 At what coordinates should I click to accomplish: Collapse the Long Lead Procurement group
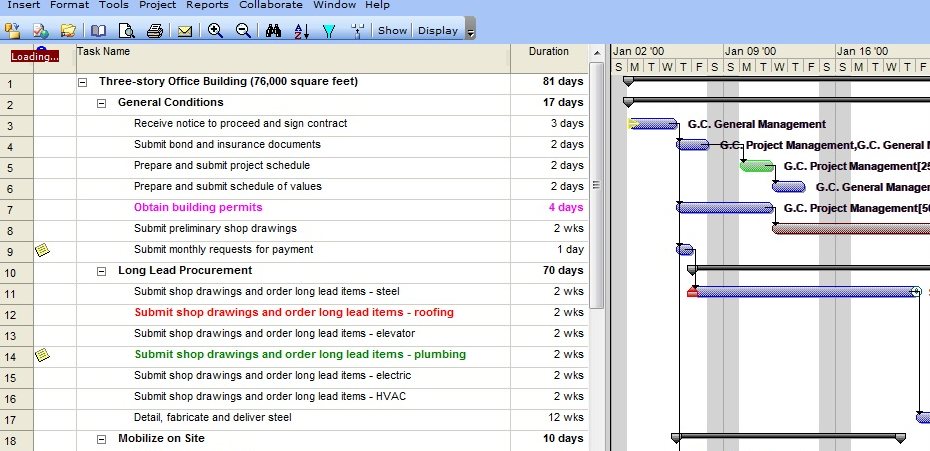(102, 271)
